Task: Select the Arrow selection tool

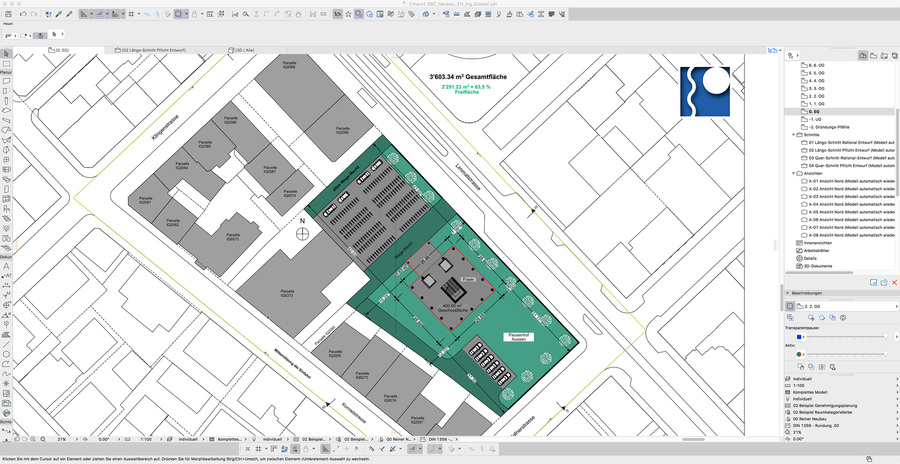Action: coord(6,53)
